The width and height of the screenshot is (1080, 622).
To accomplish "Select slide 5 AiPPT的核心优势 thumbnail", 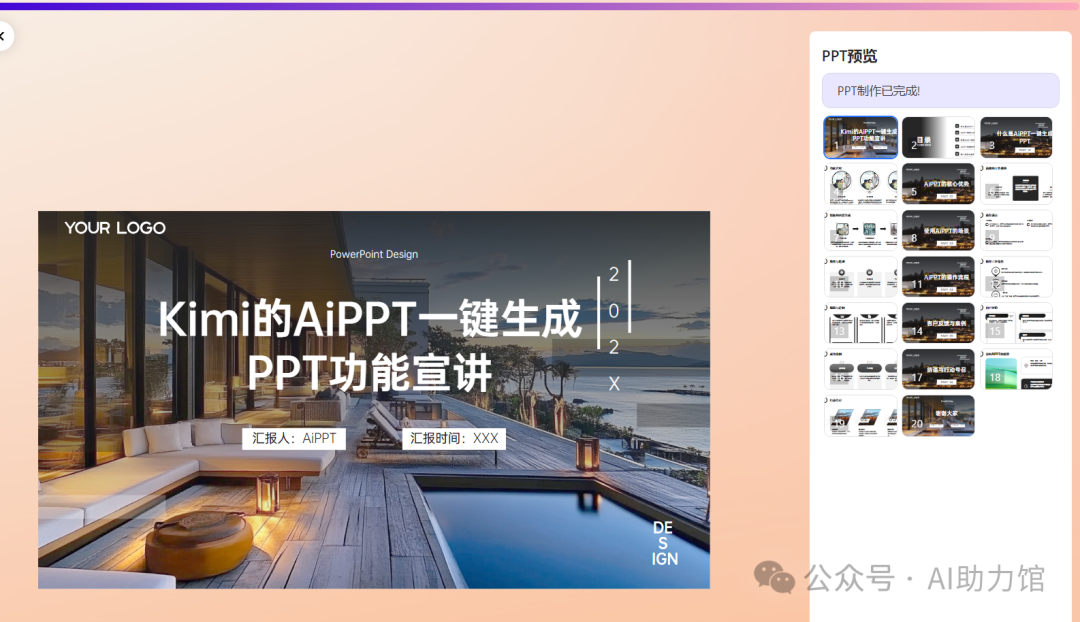I will pos(938,184).
